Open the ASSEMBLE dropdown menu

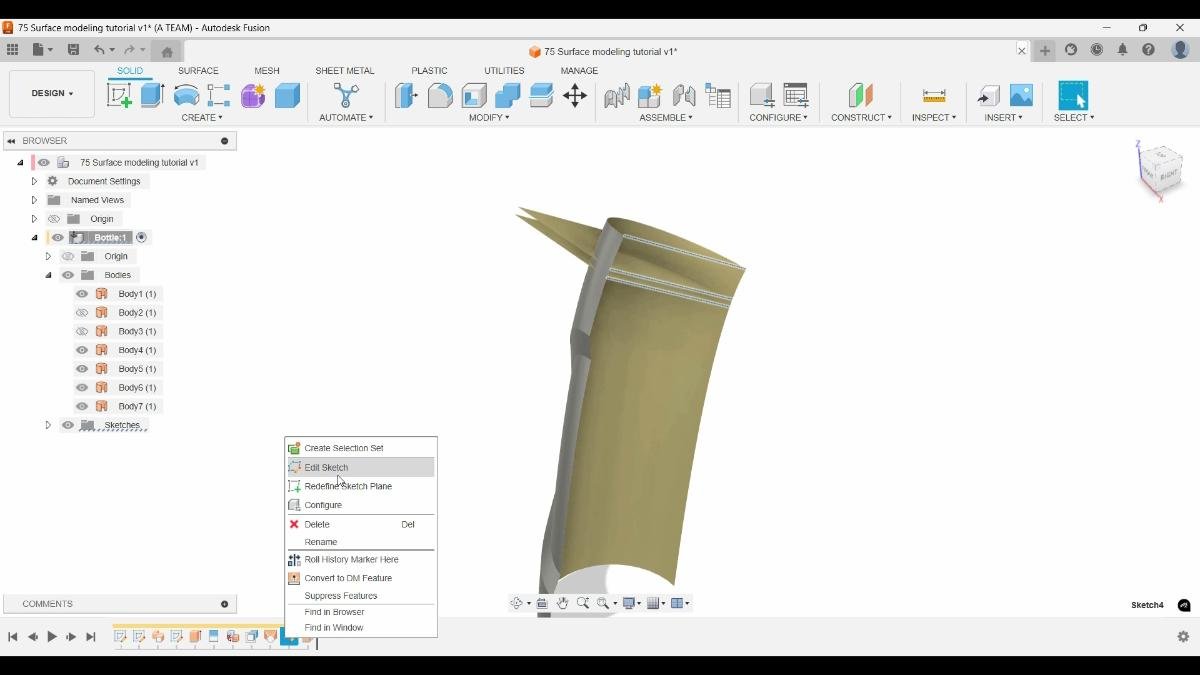click(666, 118)
